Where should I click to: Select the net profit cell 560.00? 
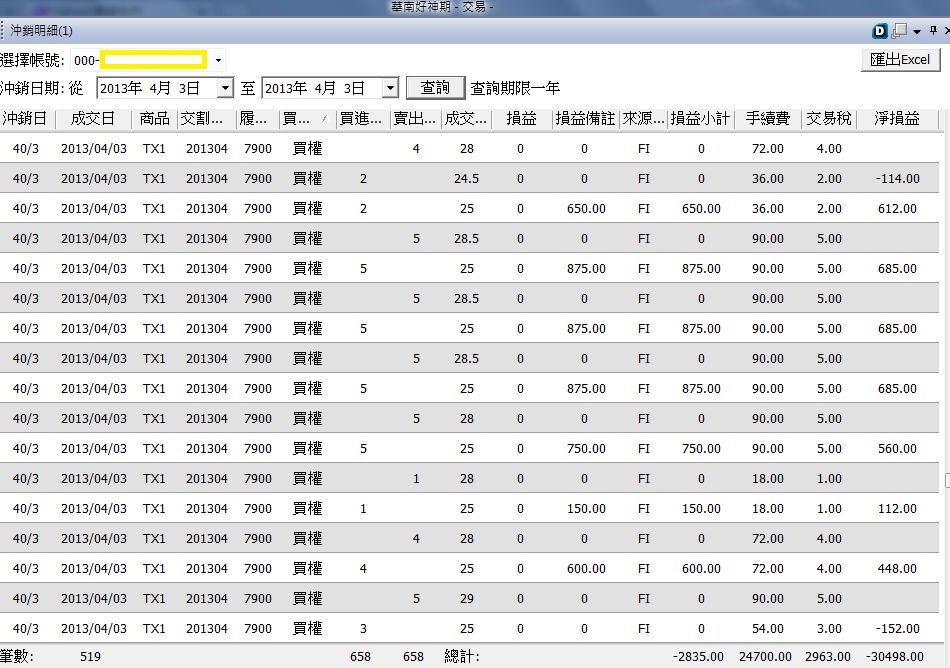tap(897, 449)
